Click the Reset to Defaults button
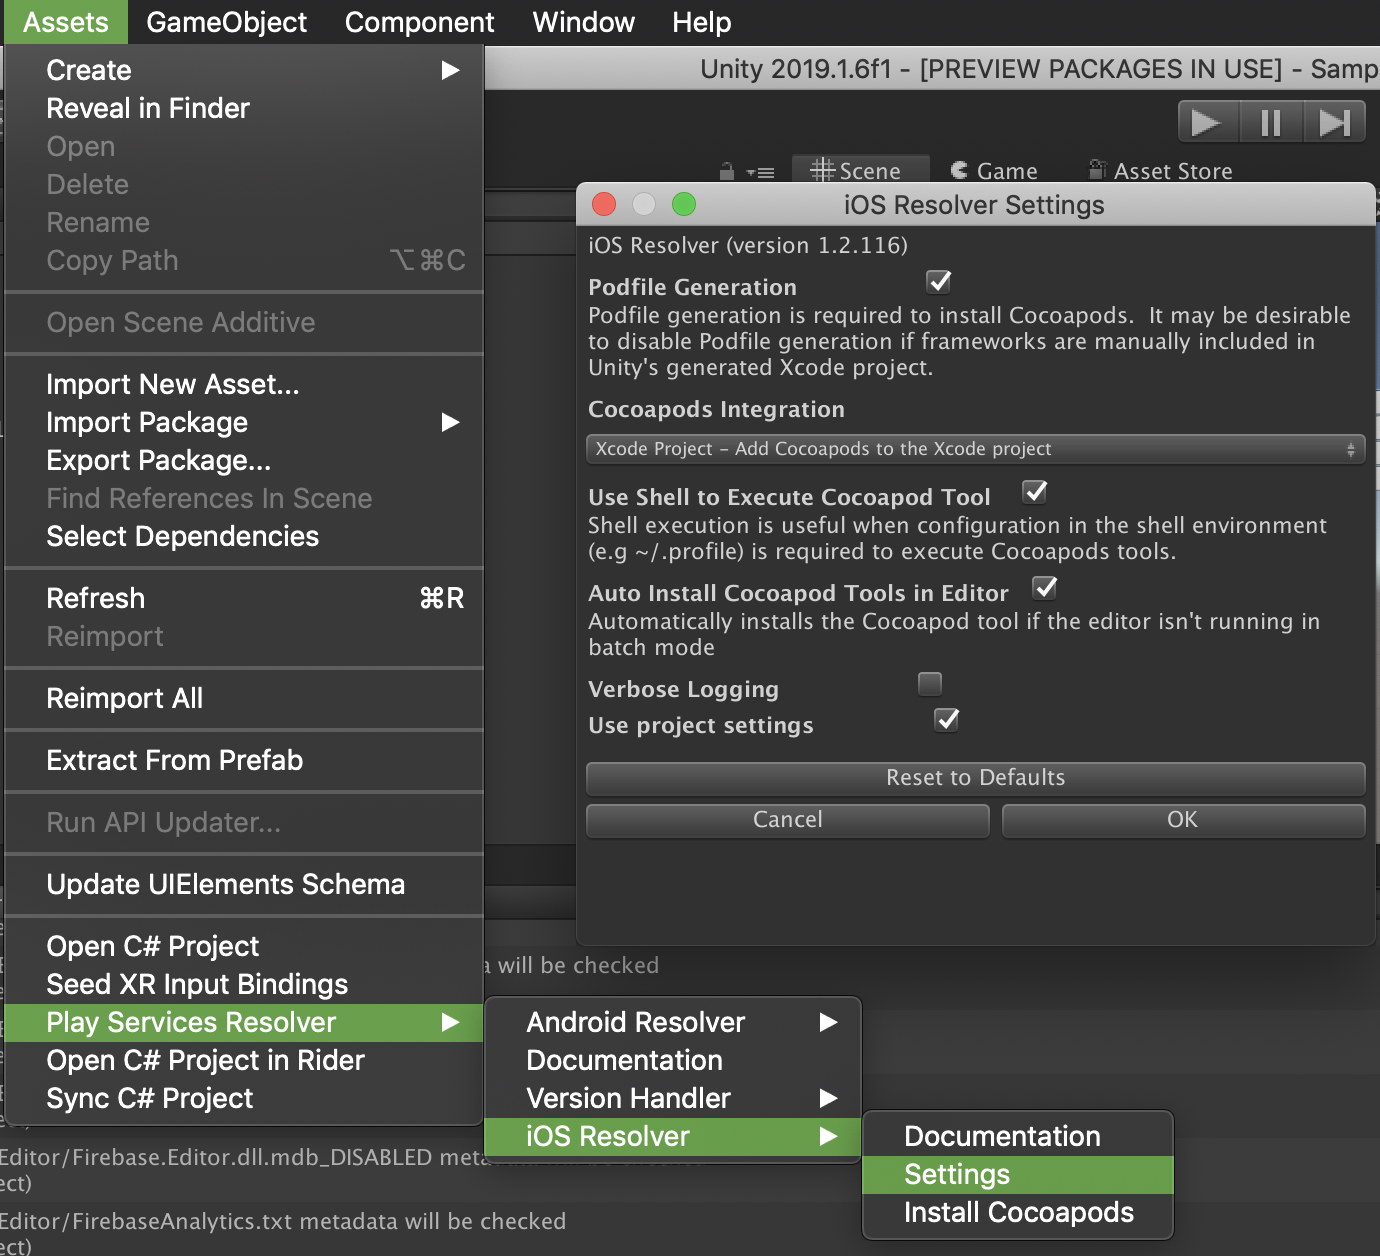 click(975, 778)
